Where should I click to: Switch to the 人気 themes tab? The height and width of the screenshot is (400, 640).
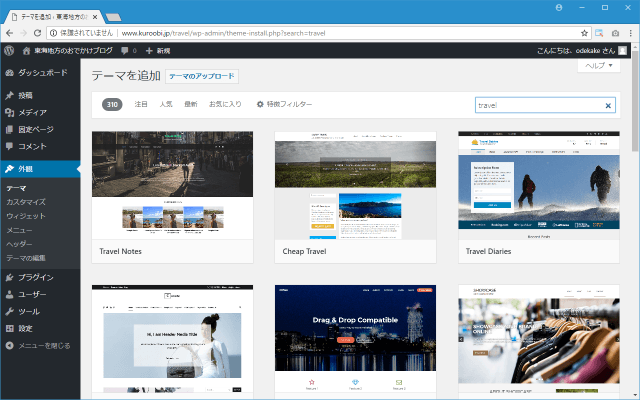[x=166, y=104]
